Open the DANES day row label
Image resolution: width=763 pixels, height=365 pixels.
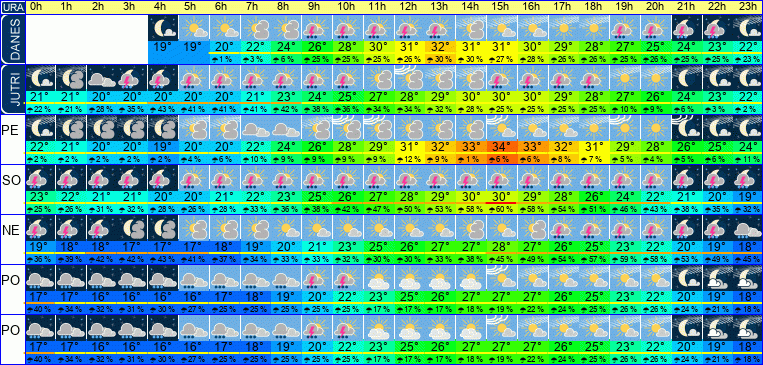click(12, 39)
